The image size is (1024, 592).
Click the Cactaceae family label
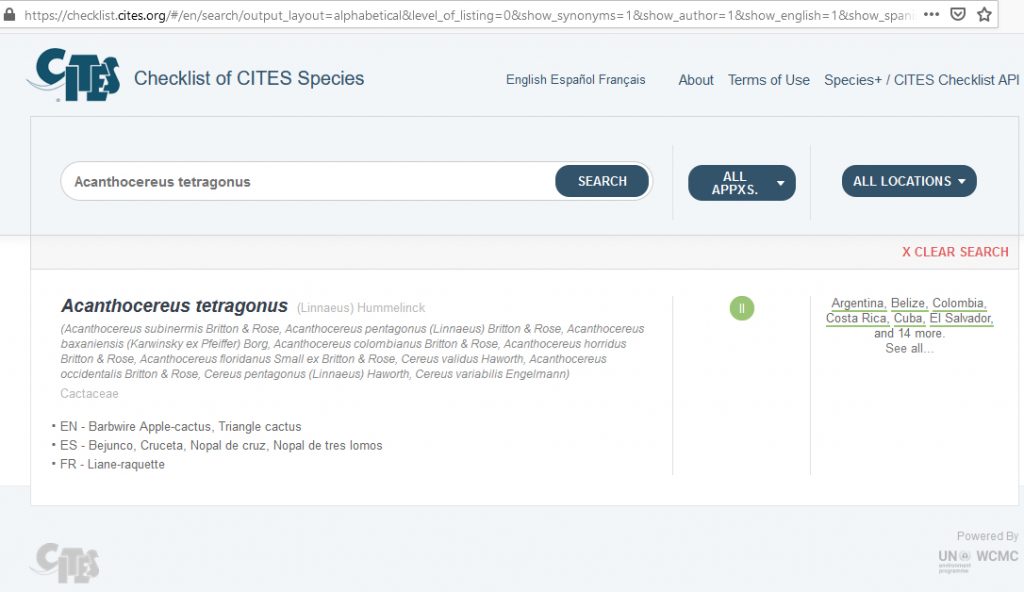point(89,393)
